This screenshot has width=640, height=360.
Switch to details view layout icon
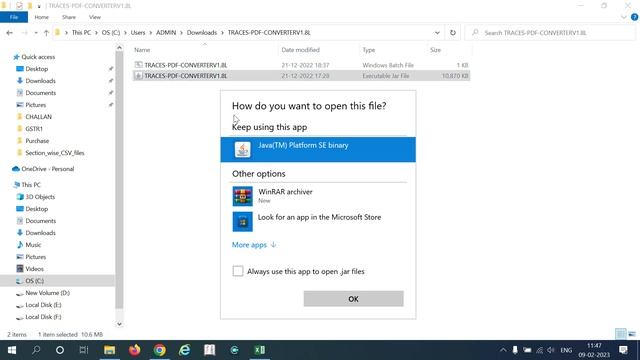coord(620,334)
